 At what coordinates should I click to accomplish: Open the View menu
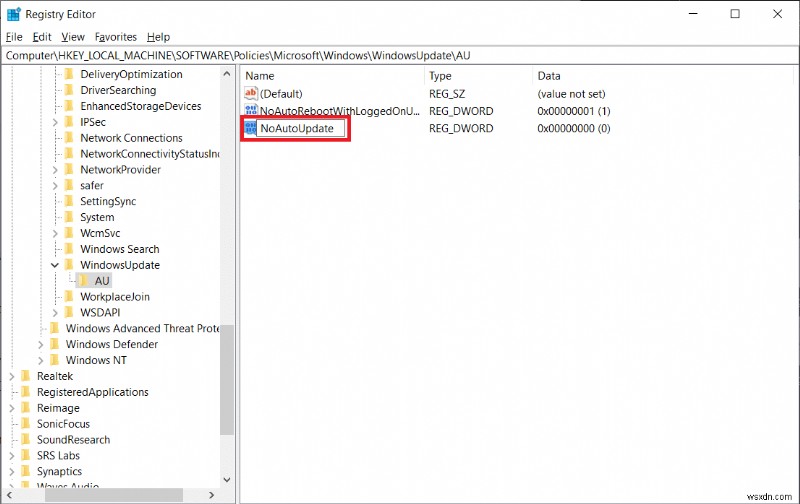click(x=73, y=37)
